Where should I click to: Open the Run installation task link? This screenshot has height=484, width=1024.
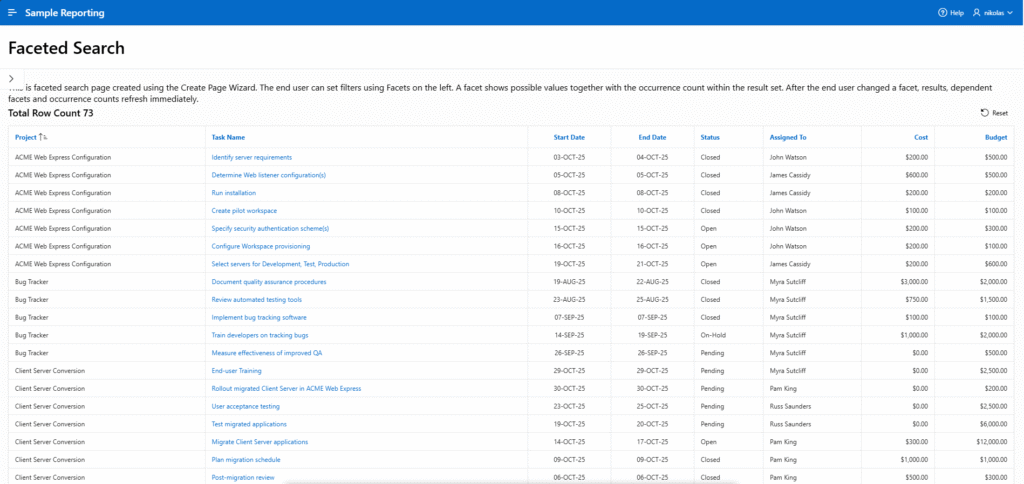[233, 193]
